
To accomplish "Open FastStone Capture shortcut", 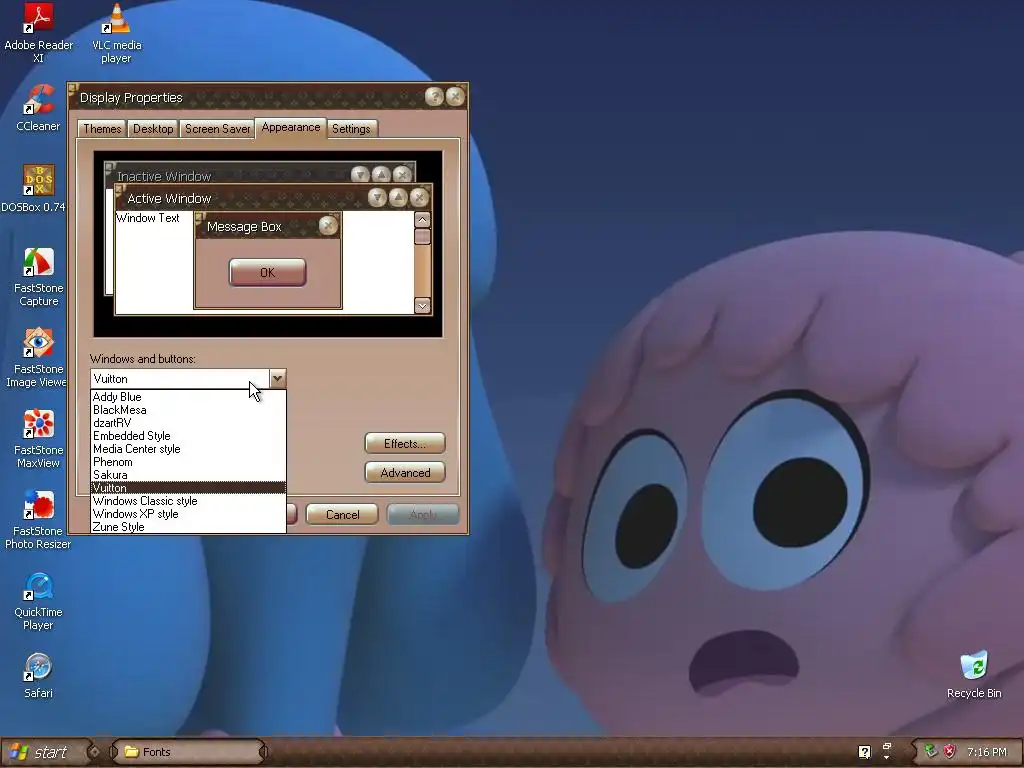I will tap(38, 277).
